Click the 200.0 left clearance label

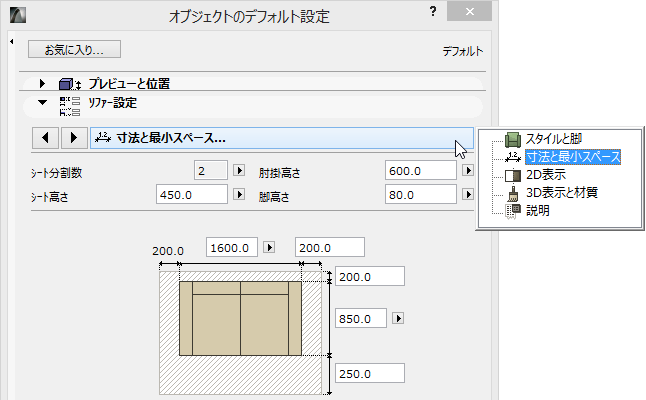pos(168,251)
